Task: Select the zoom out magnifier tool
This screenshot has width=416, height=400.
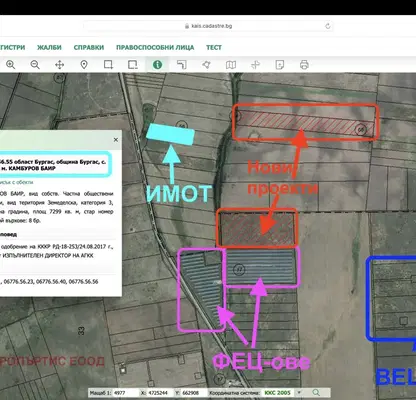Action: [35, 65]
